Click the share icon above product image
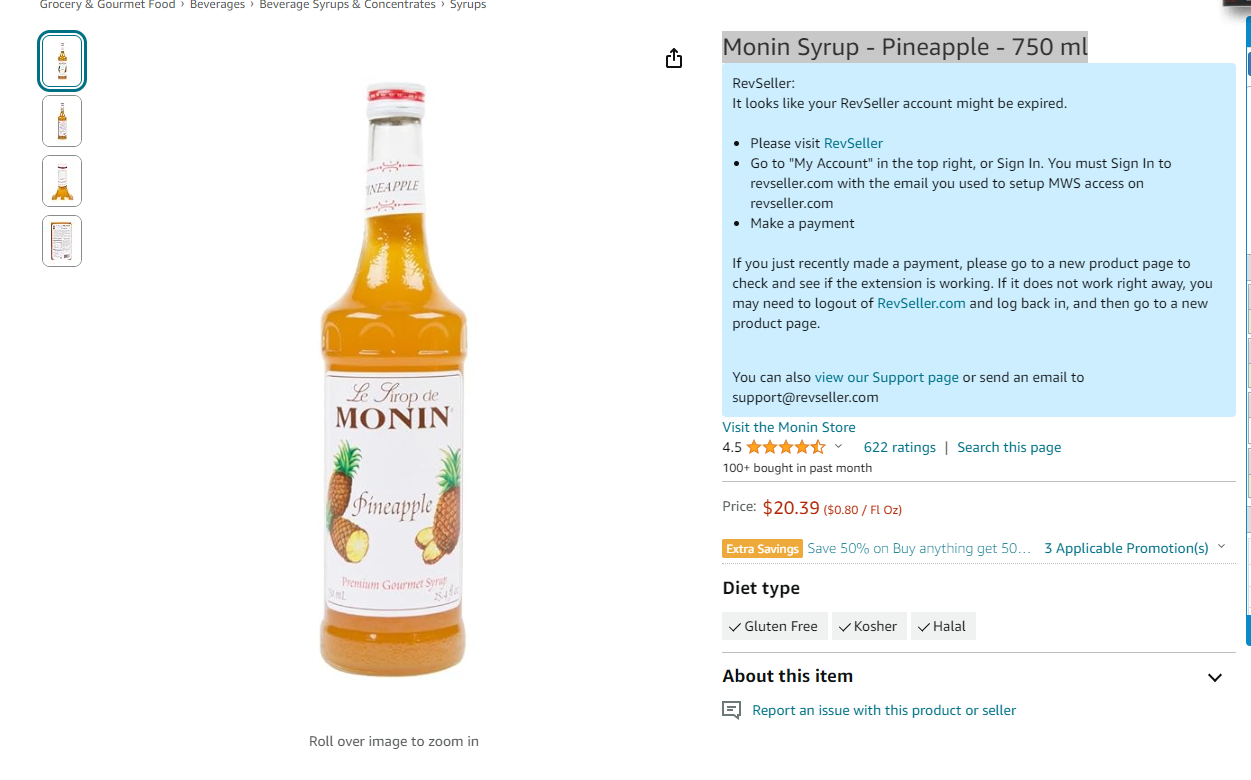This screenshot has height=780, width=1251. click(x=674, y=58)
